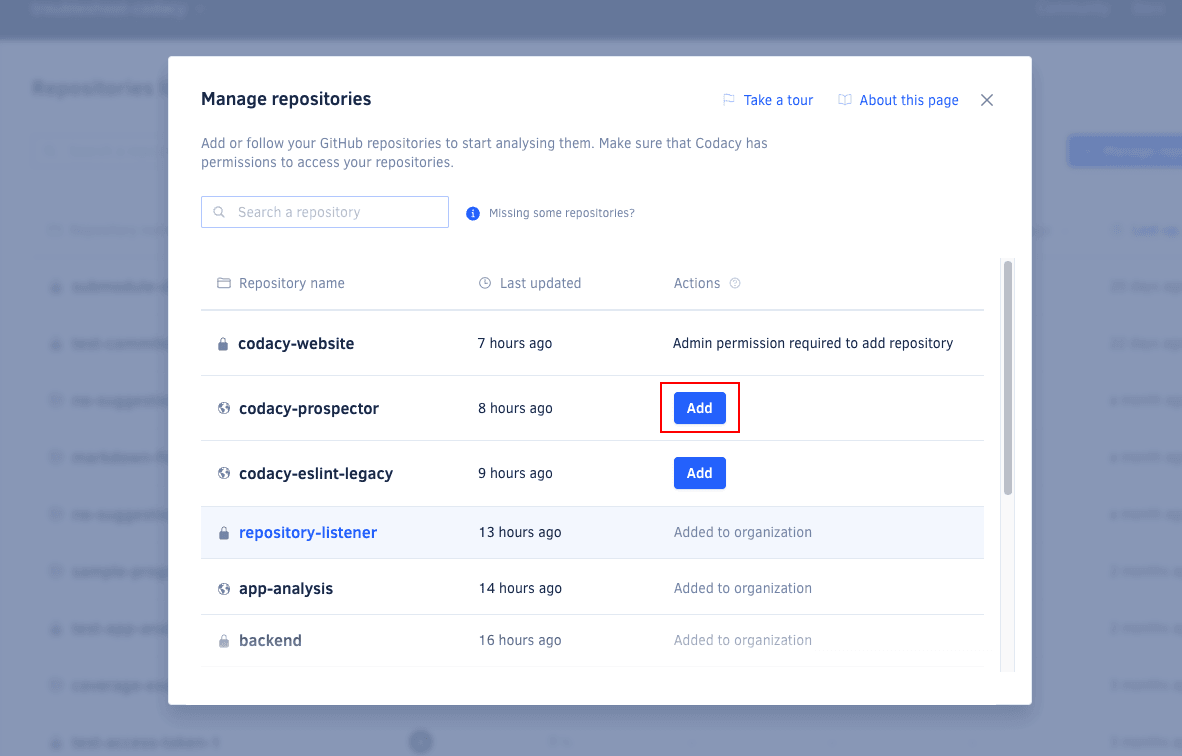
Task: Click the lock icon beside codacy-website
Action: point(223,342)
